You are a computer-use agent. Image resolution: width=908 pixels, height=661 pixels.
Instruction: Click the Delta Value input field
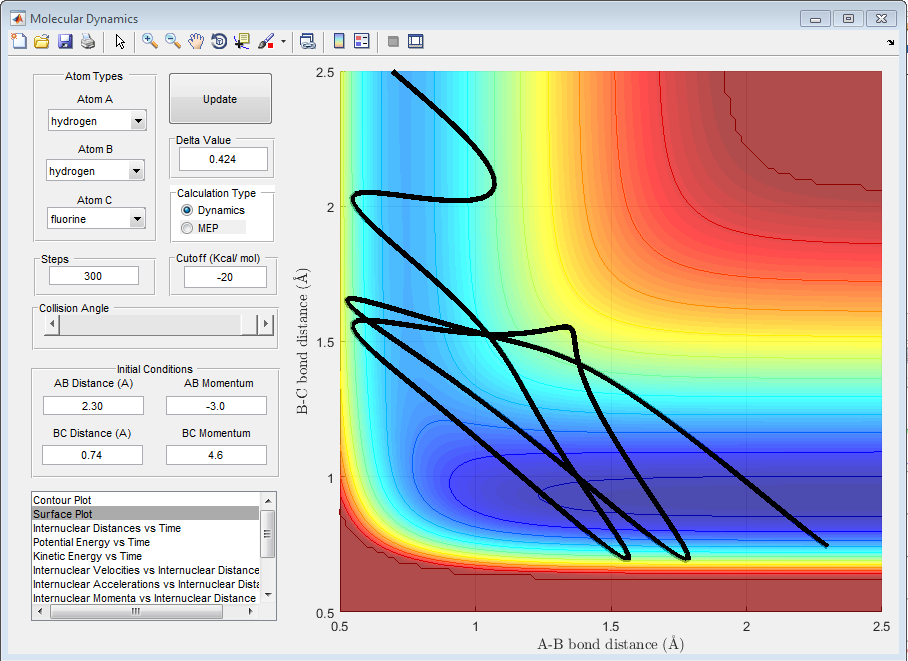[x=223, y=159]
